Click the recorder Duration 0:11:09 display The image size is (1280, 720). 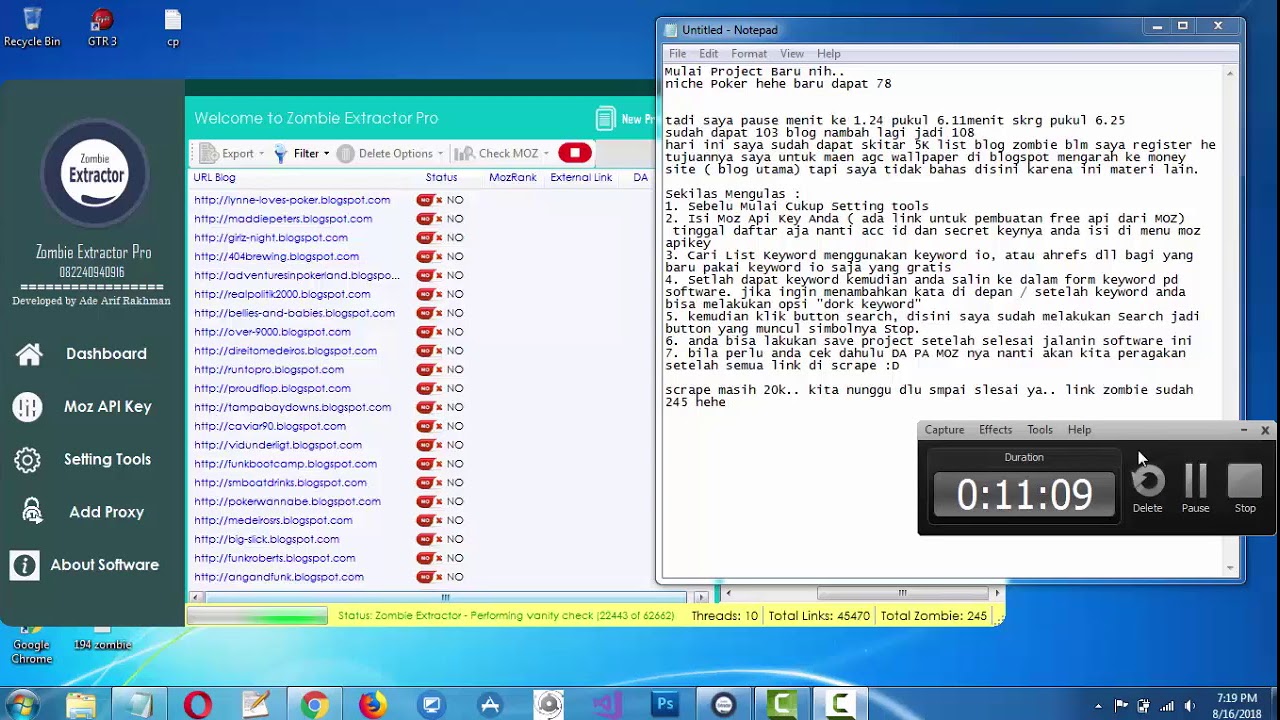[x=1024, y=495]
